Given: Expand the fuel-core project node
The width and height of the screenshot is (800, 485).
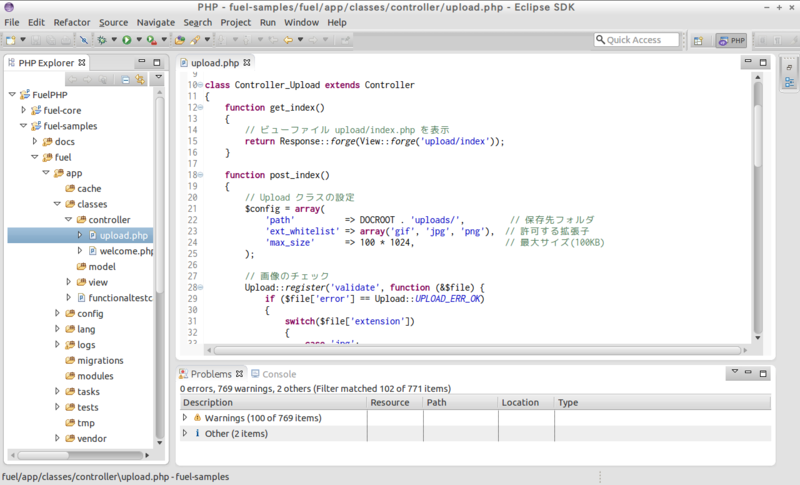Looking at the screenshot, I should (23, 110).
